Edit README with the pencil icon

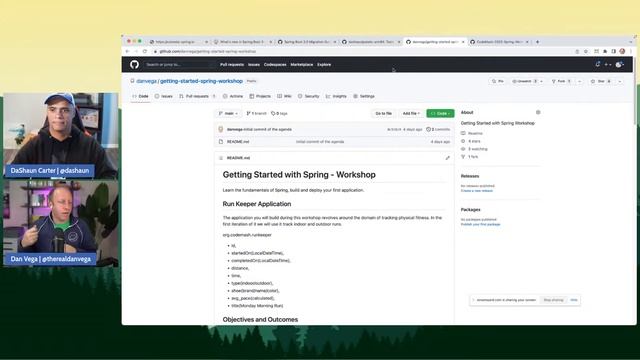[447, 158]
